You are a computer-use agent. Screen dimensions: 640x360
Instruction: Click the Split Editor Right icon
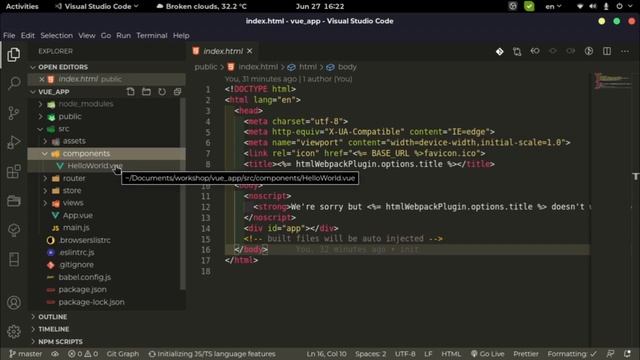pos(607,51)
